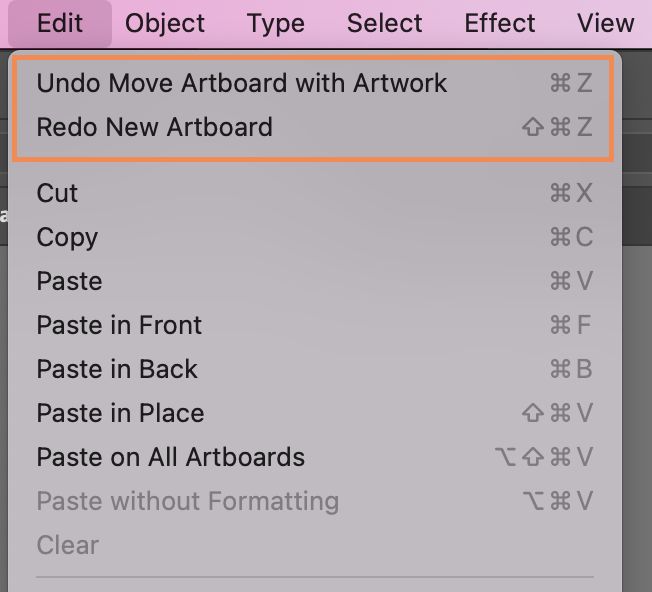Open the Select menu
This screenshot has width=652, height=592.
coord(385,23)
